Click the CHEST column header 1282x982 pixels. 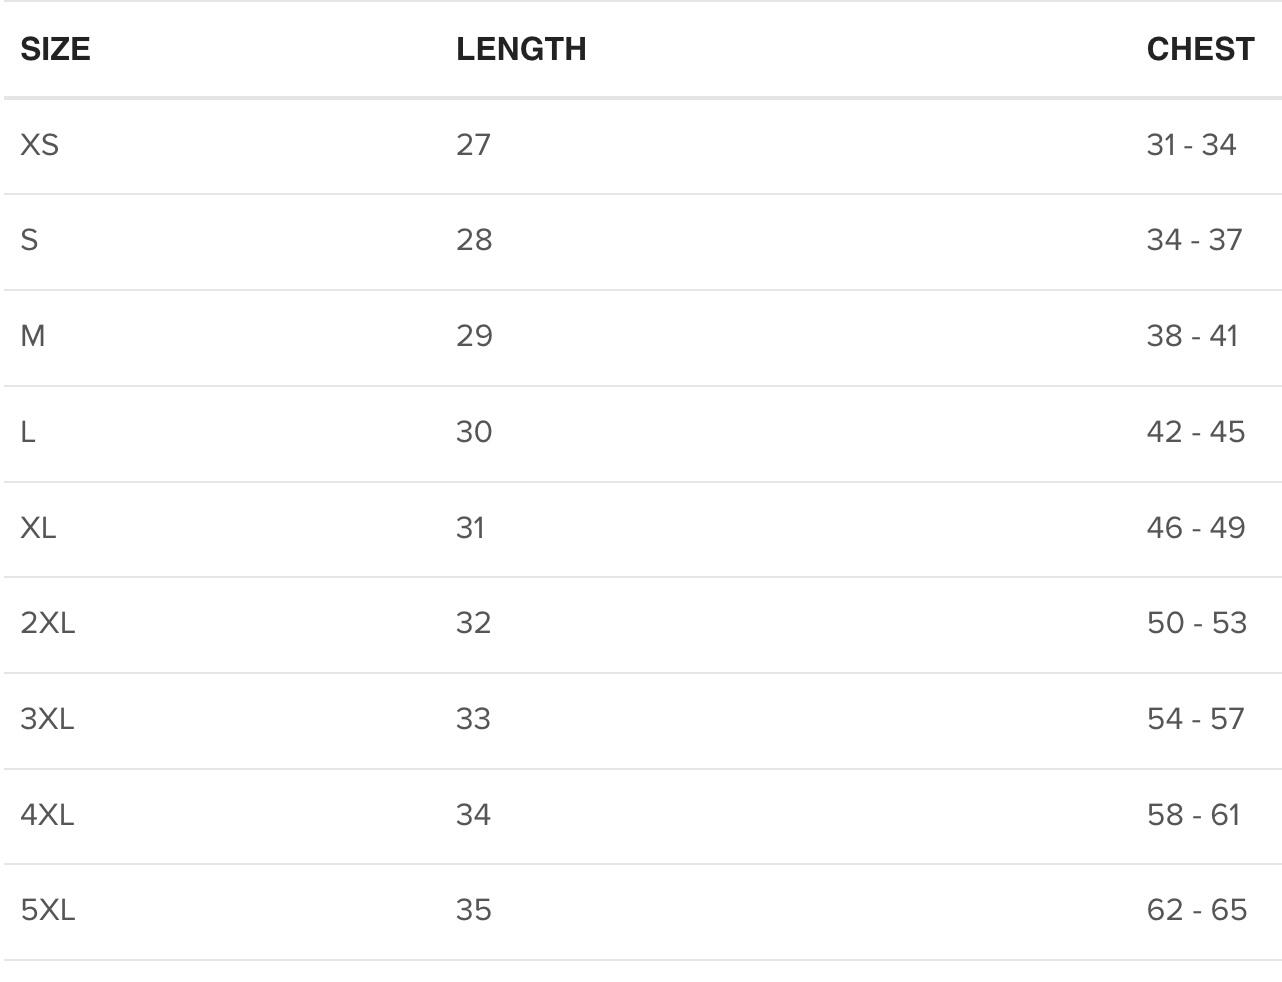coord(1200,49)
